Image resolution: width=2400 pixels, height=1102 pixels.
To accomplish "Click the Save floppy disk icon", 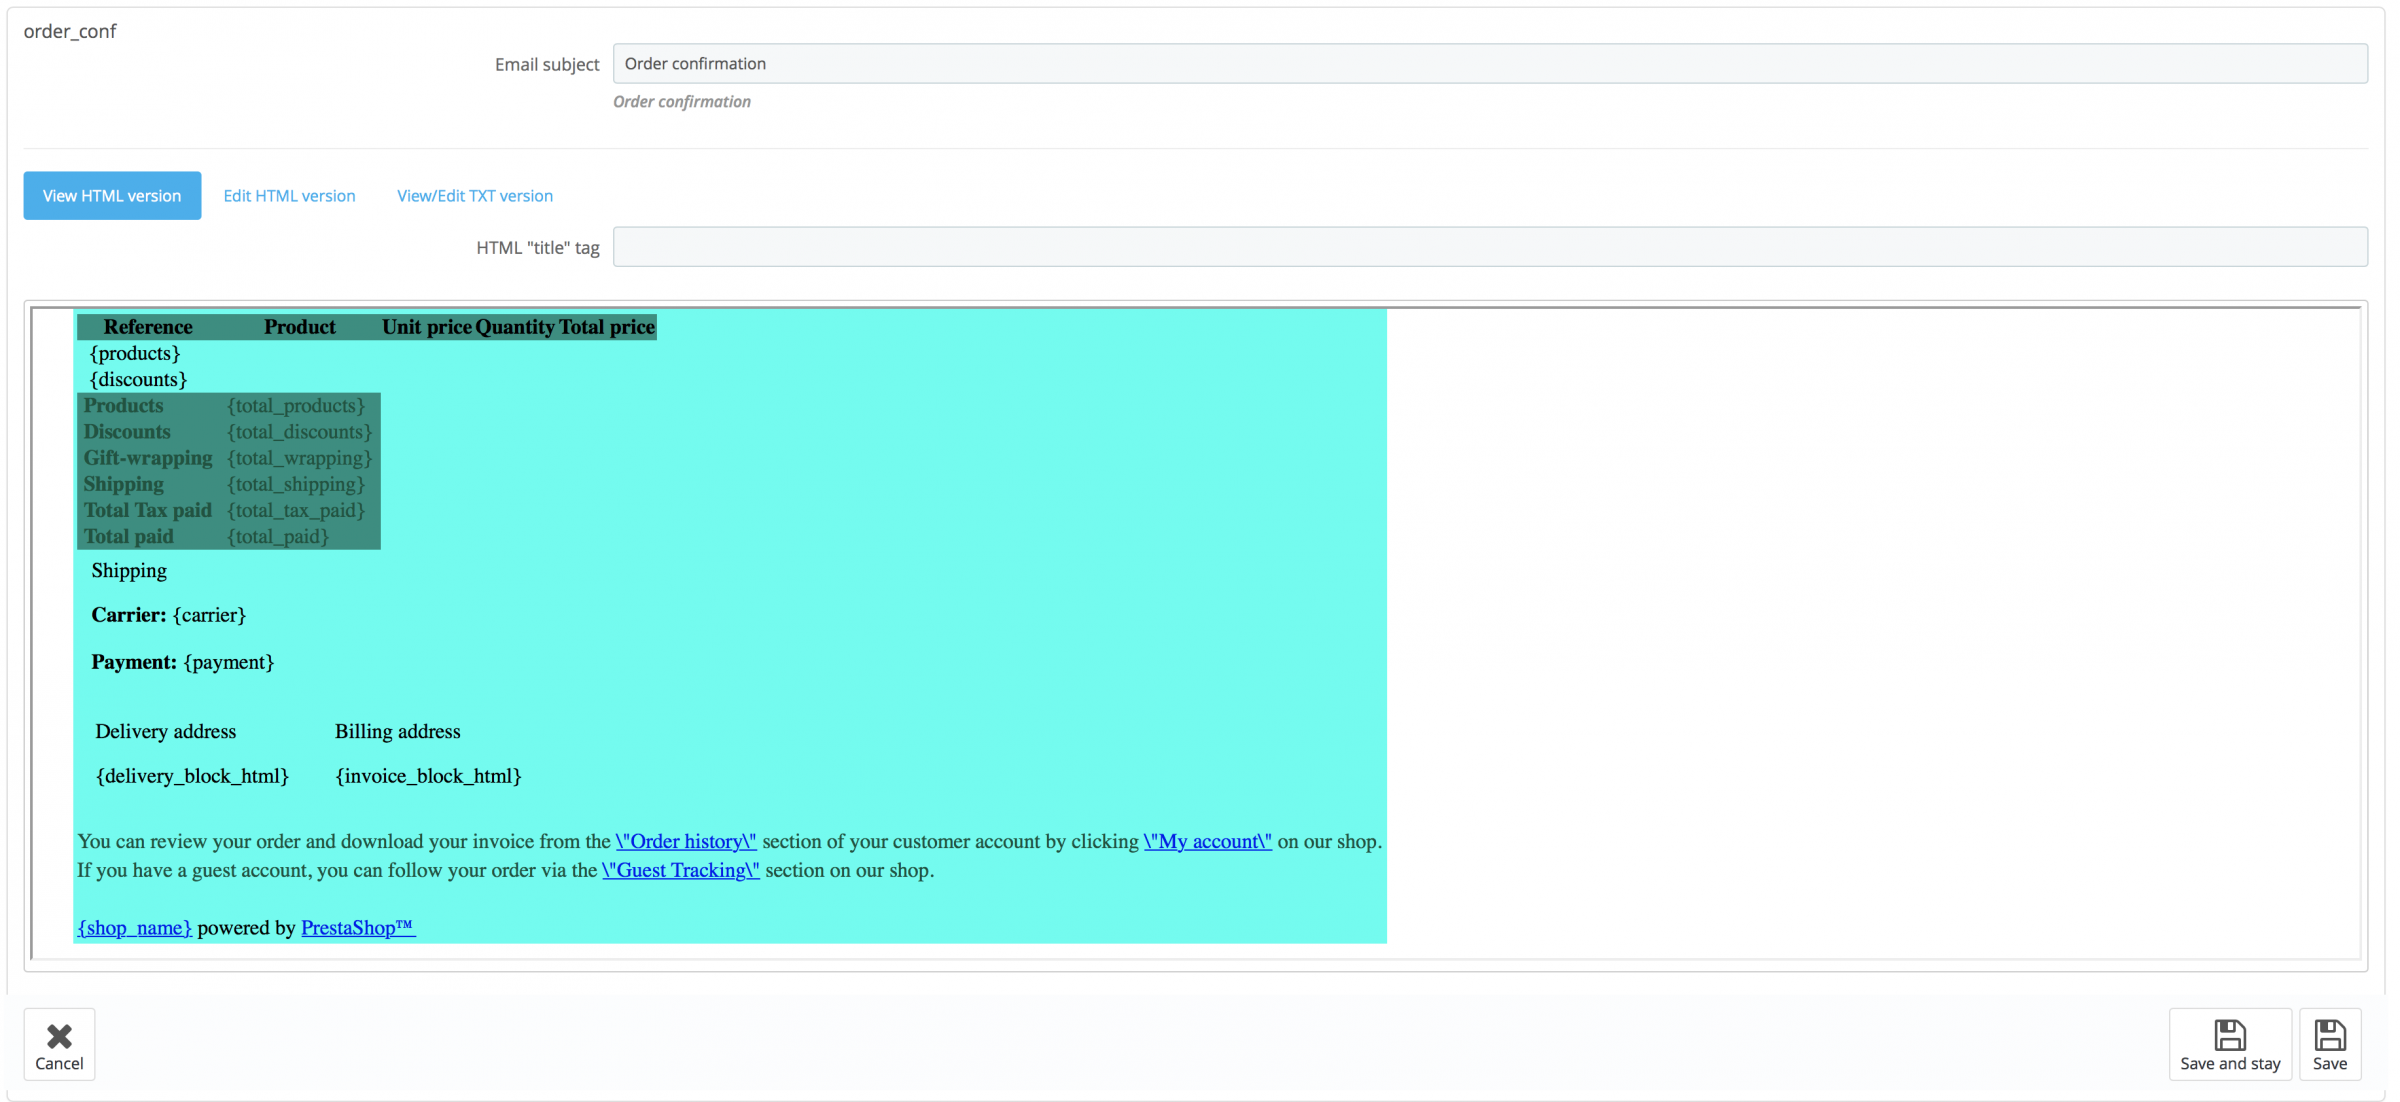I will [2329, 1035].
